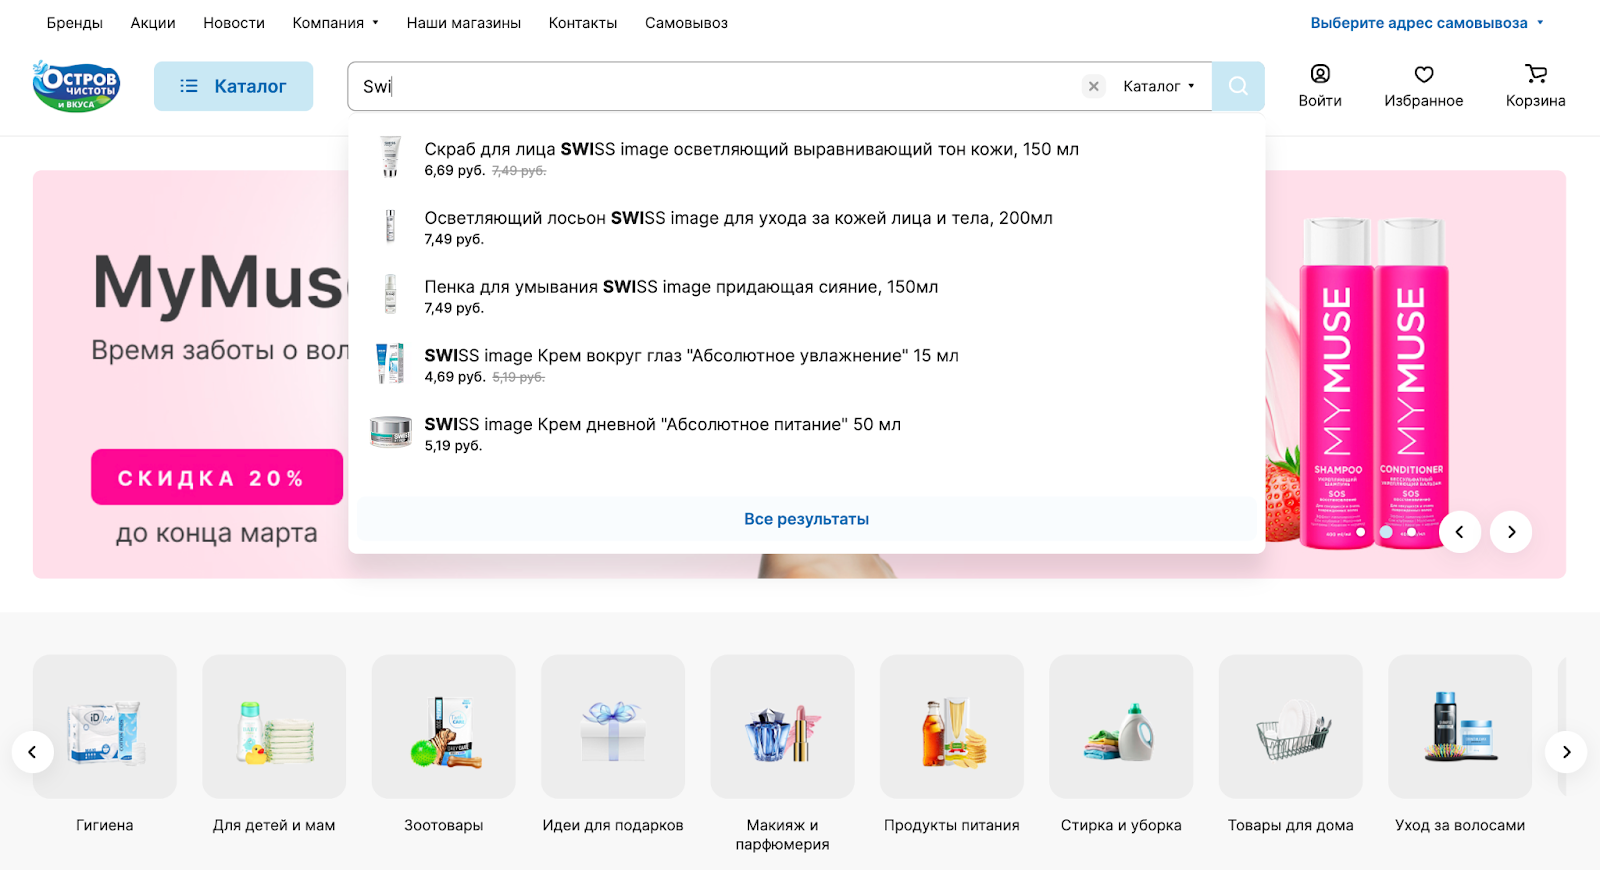
Task: Click the Зоотовары category label
Action: click(x=444, y=825)
